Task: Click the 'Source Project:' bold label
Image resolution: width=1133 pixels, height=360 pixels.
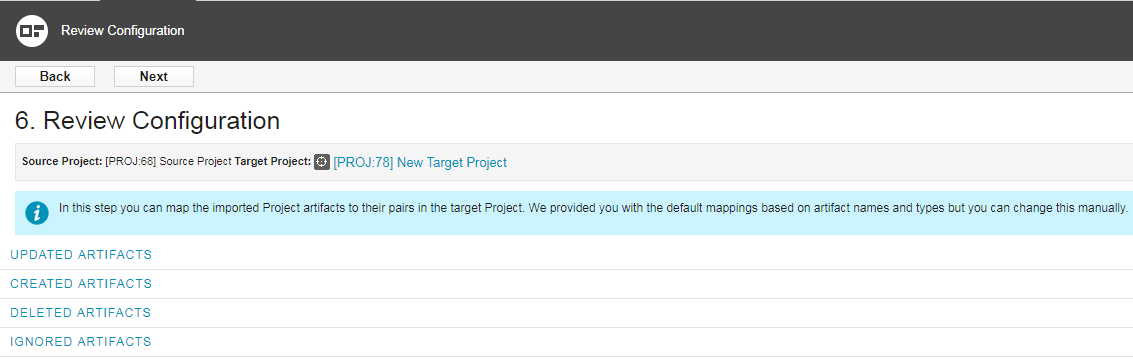Action: [62, 162]
